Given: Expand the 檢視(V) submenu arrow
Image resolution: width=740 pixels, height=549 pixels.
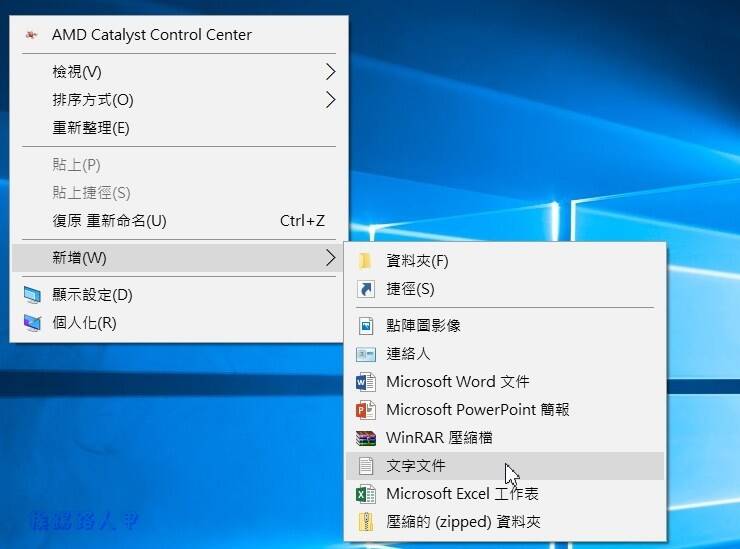Looking at the screenshot, I should click(330, 72).
